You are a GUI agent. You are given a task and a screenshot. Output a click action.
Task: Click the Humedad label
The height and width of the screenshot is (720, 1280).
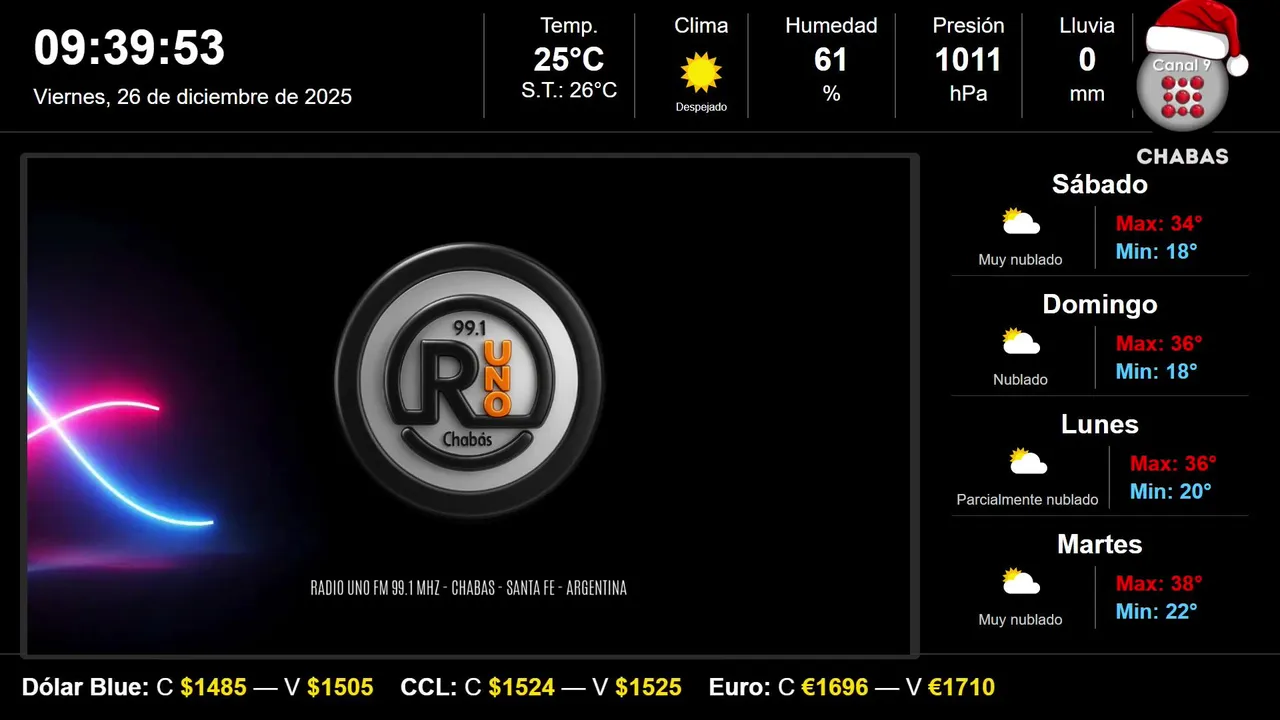coord(831,26)
